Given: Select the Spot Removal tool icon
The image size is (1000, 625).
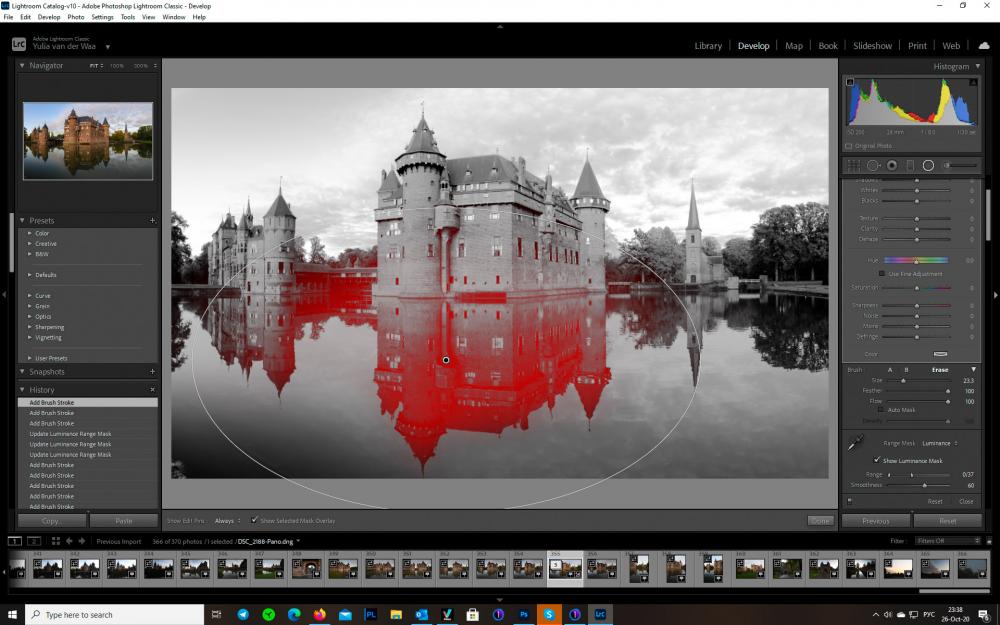Looking at the screenshot, I should (872, 166).
